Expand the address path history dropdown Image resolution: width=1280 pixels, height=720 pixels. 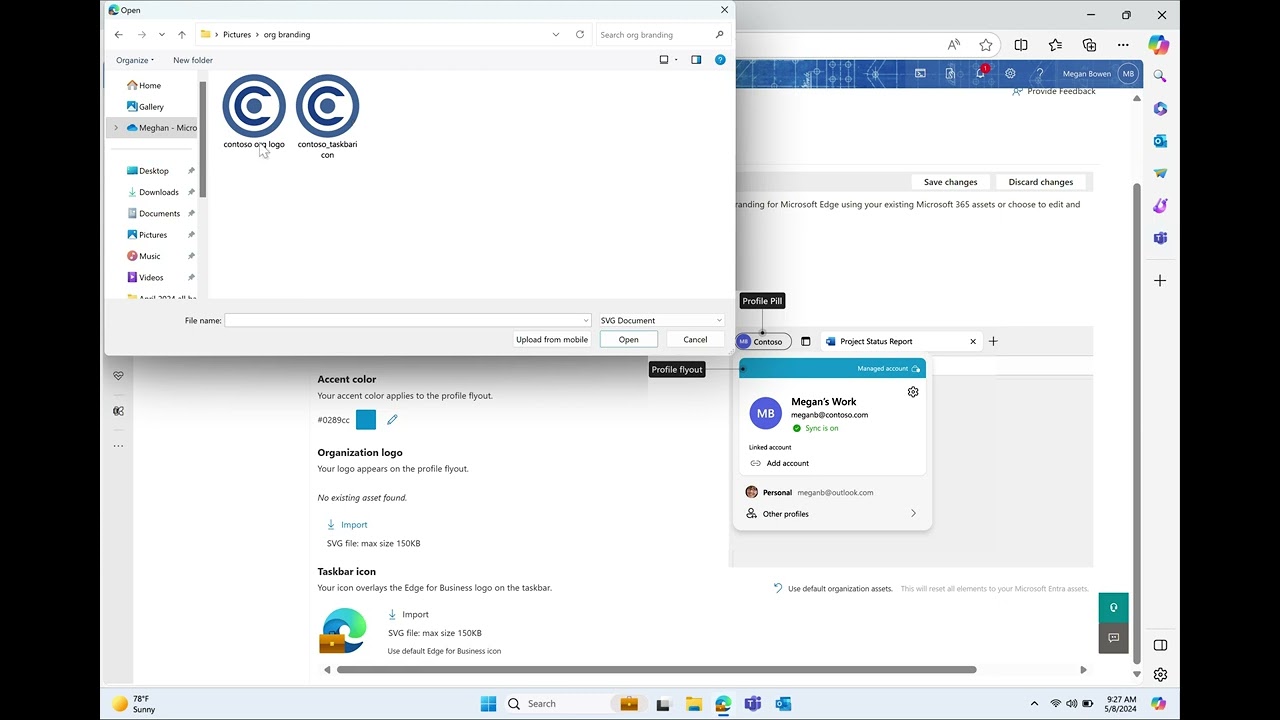click(556, 34)
